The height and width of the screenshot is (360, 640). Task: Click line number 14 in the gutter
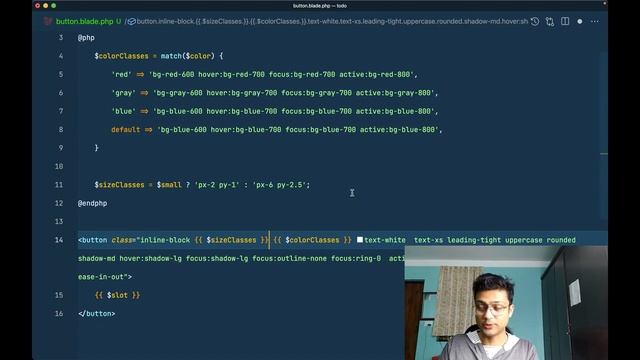click(59, 240)
